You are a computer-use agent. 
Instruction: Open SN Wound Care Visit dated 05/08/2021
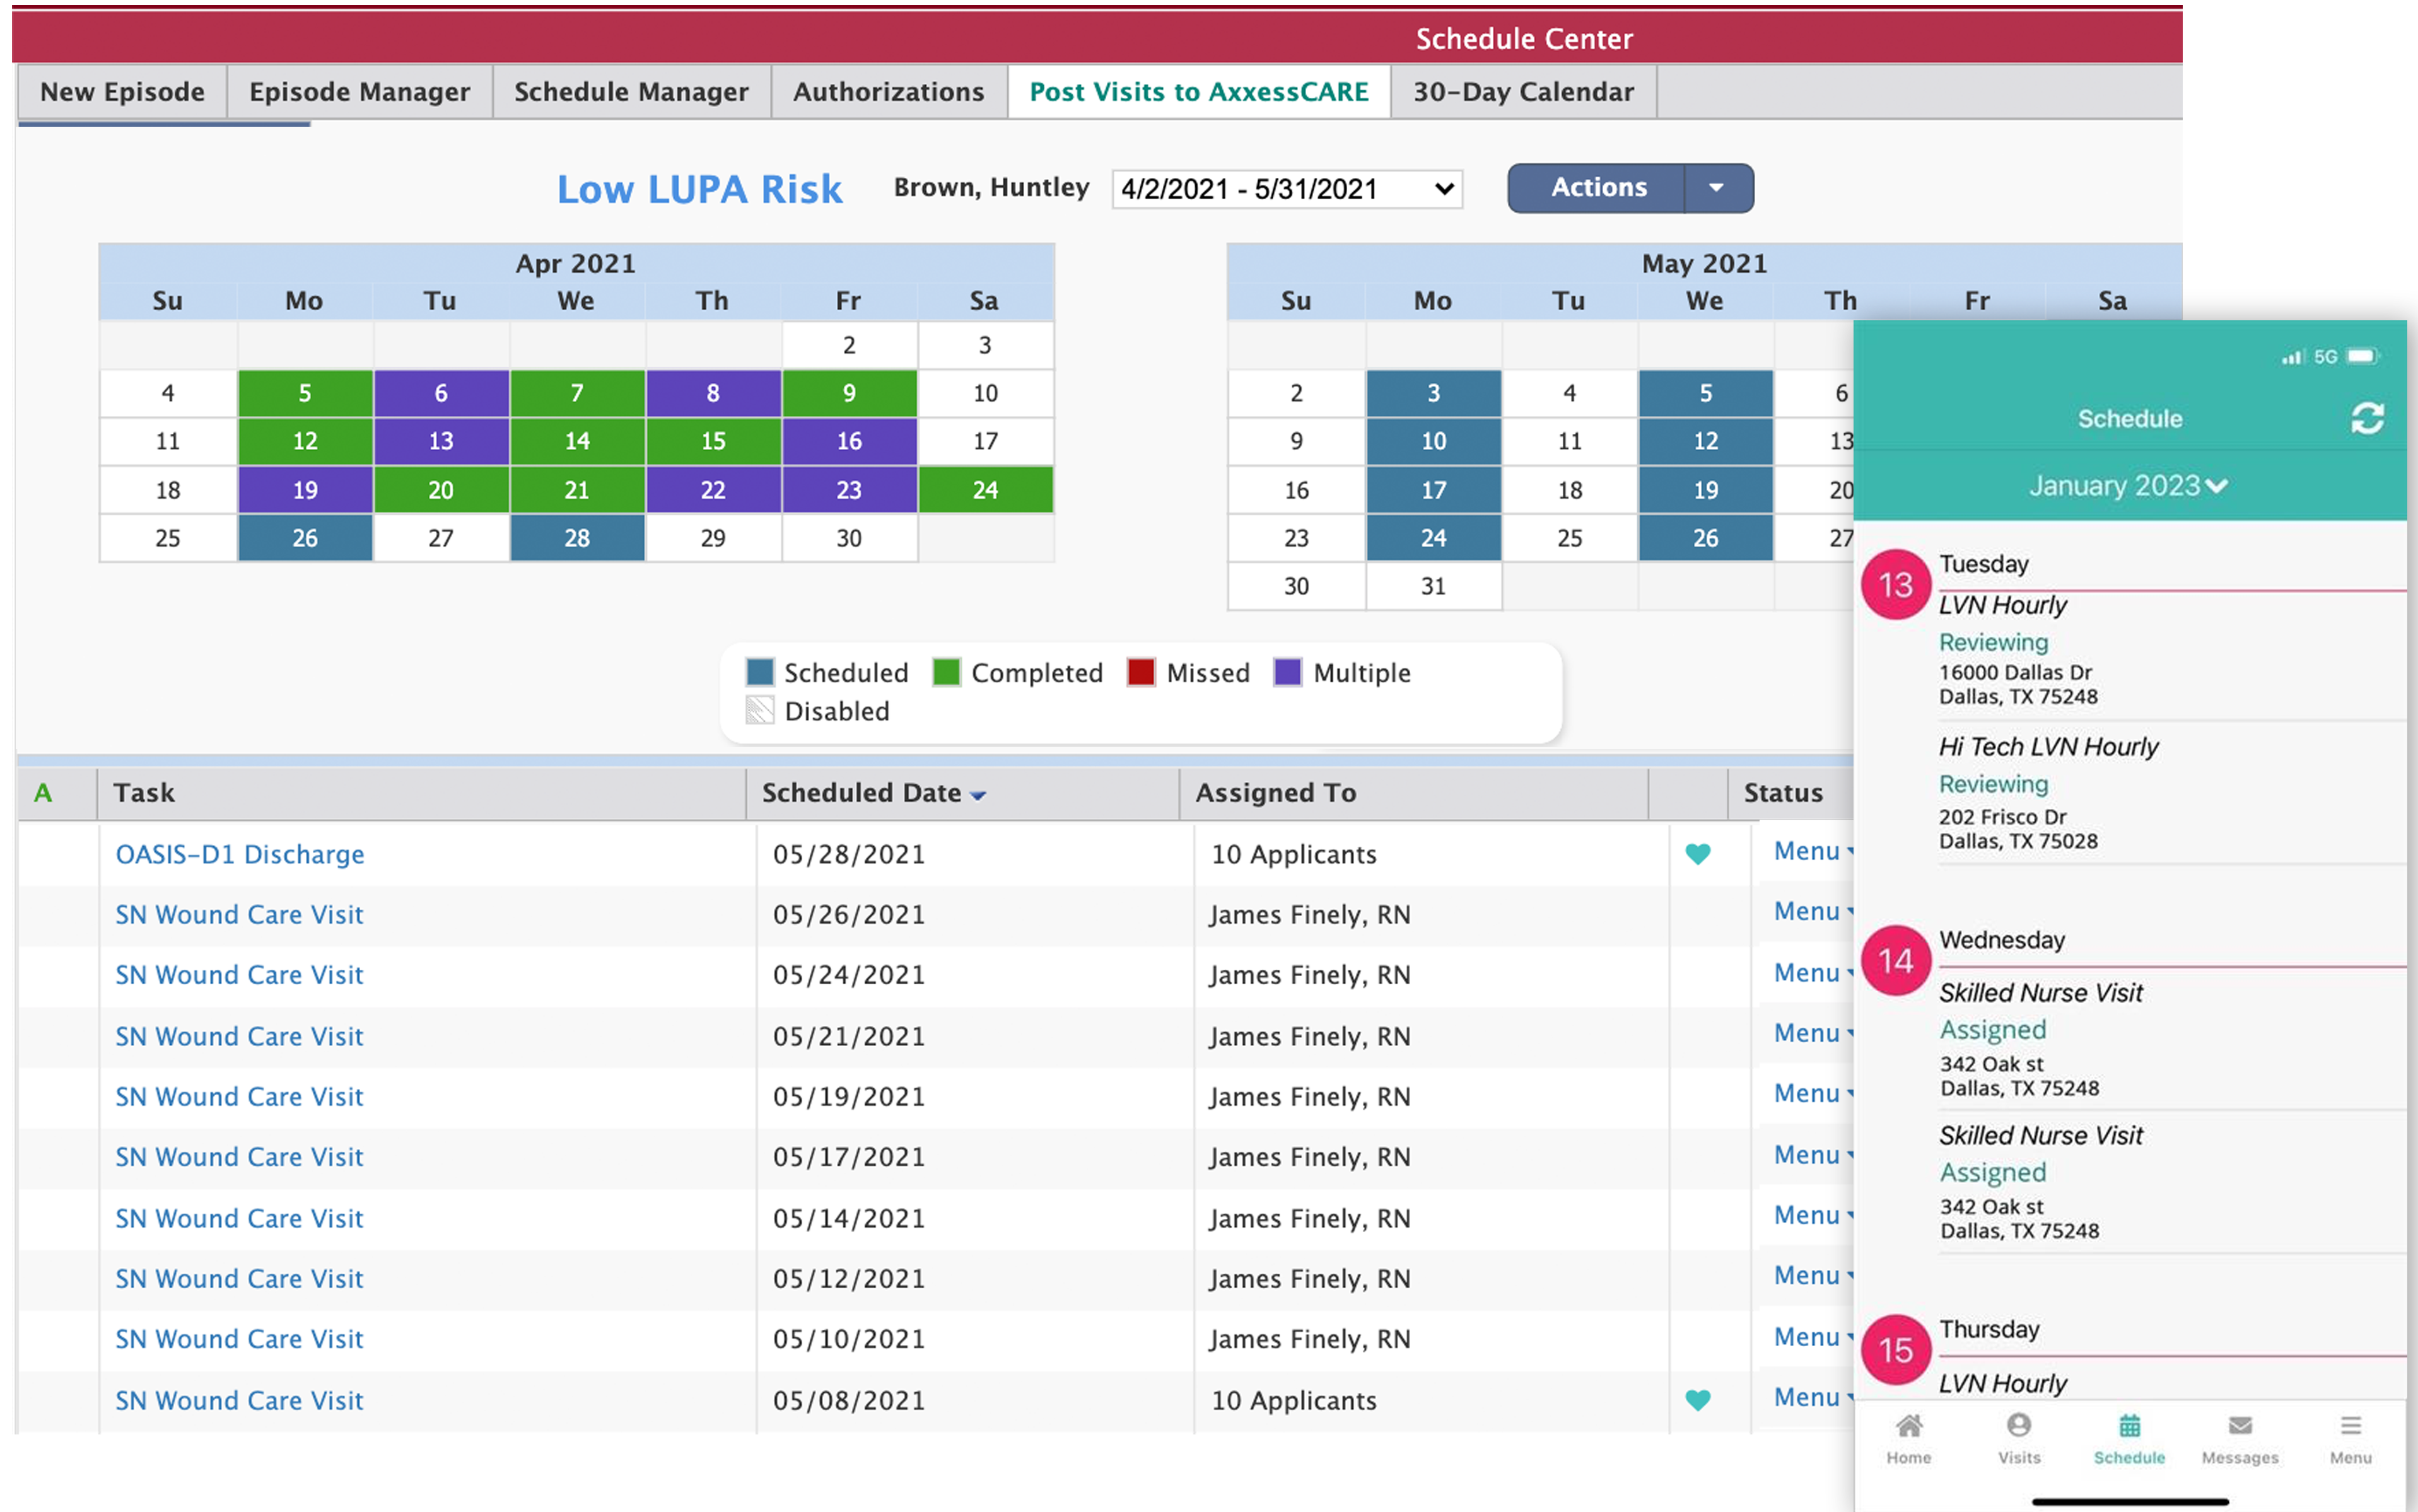click(239, 1400)
